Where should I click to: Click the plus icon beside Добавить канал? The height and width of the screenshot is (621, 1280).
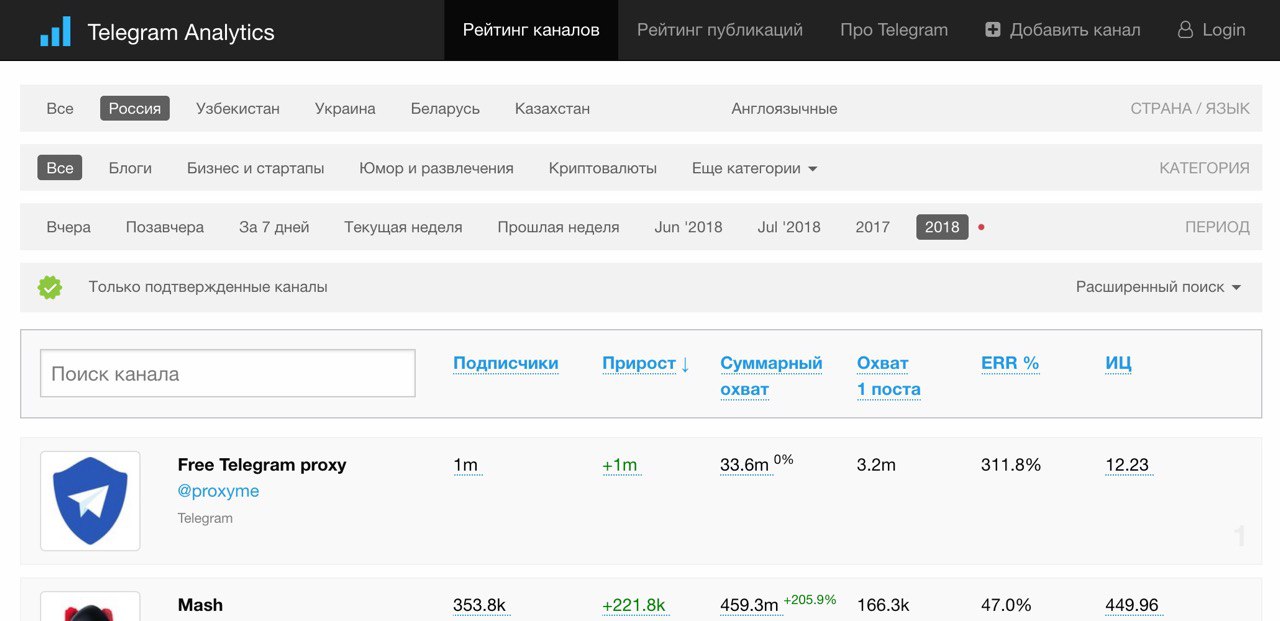click(992, 30)
